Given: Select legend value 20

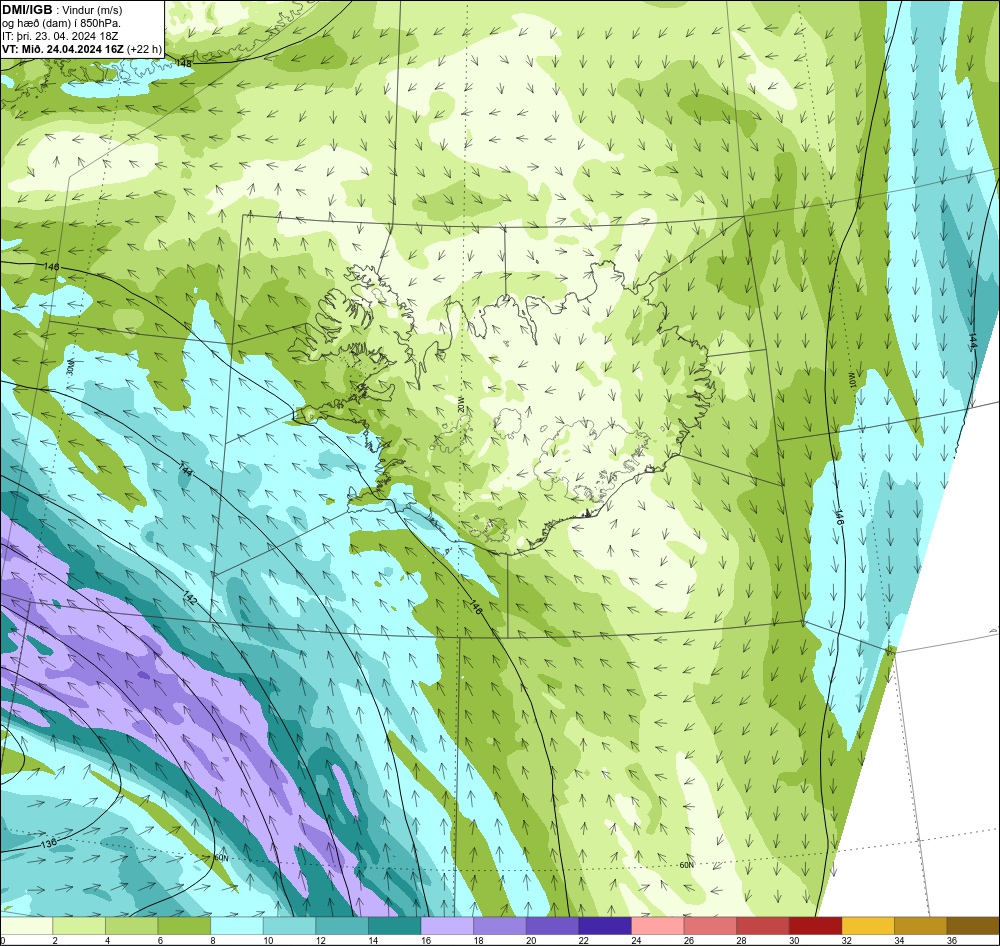Looking at the screenshot, I should point(531,940).
